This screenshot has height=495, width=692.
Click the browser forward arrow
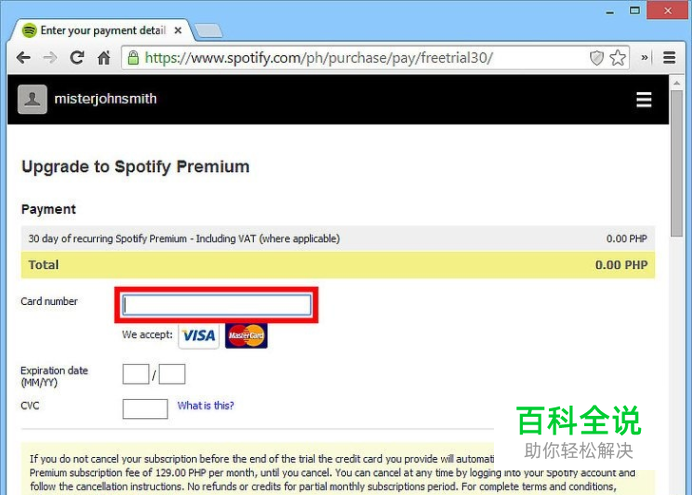pyautogui.click(x=50, y=57)
